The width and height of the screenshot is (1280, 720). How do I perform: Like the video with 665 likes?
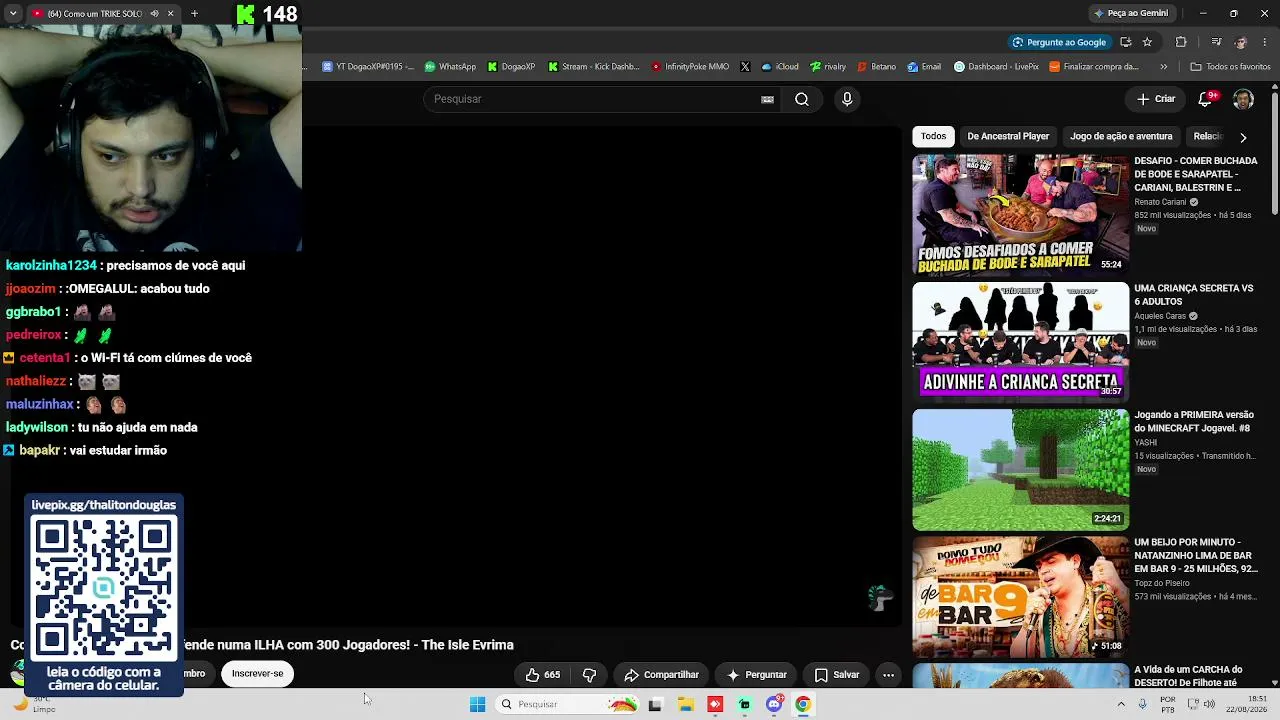click(x=542, y=675)
